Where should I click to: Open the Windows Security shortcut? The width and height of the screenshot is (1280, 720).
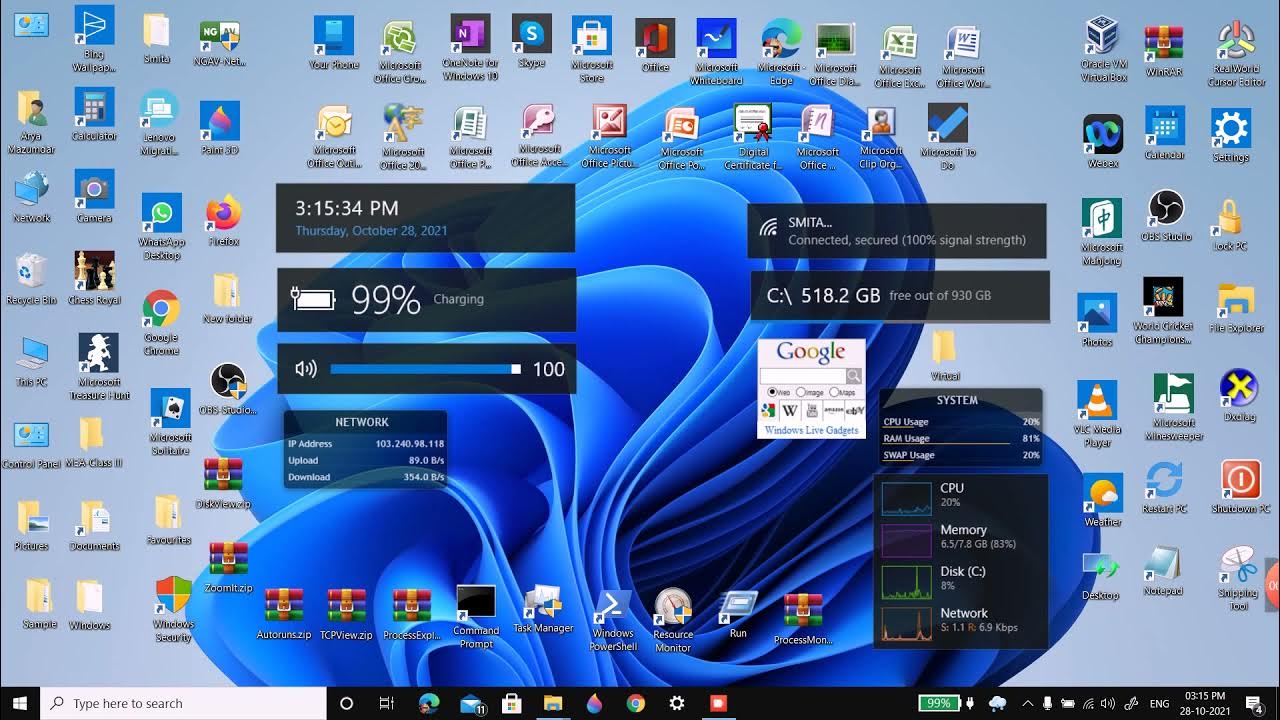(173, 609)
